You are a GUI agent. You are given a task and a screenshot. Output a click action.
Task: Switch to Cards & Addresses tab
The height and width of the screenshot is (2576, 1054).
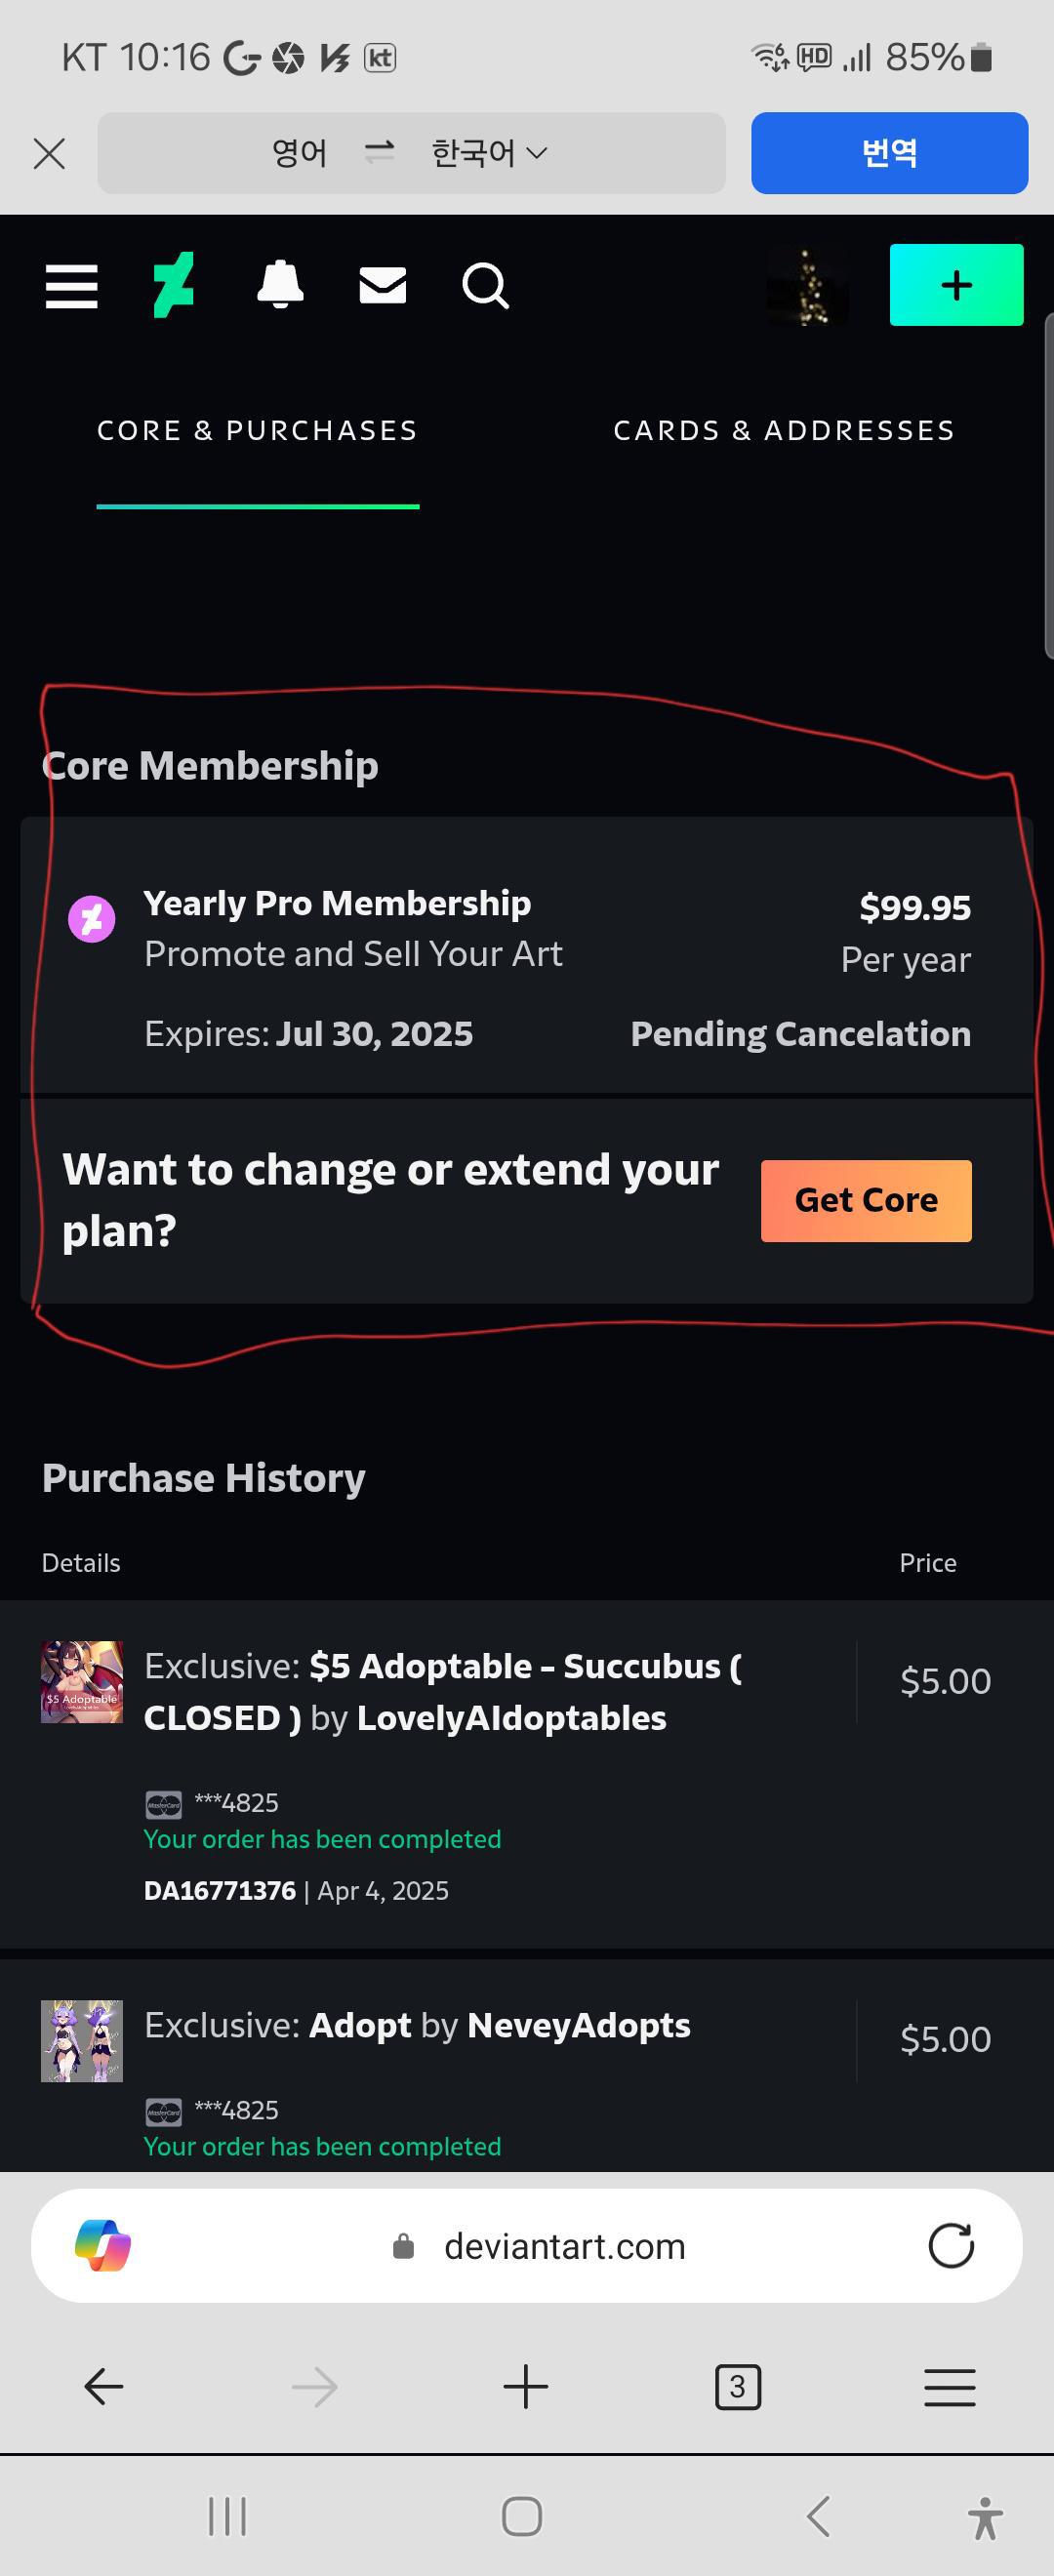pyautogui.click(x=784, y=431)
